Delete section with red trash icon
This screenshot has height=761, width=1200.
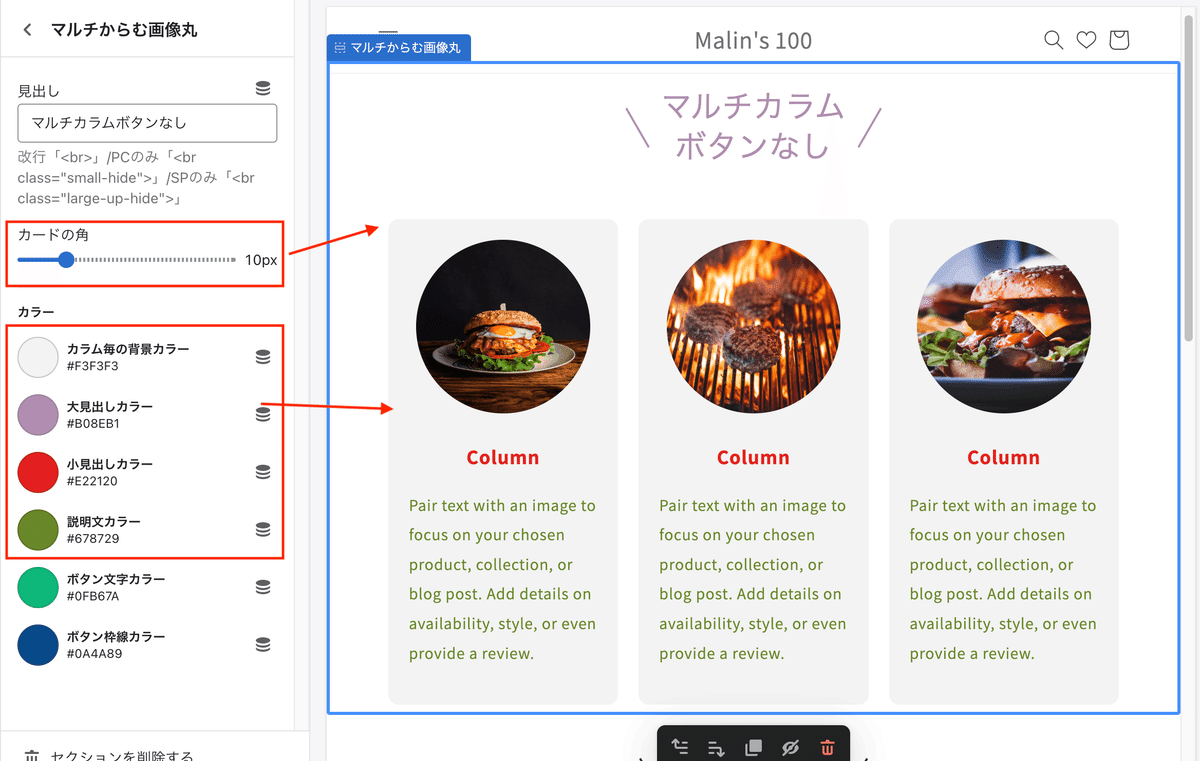pos(827,747)
